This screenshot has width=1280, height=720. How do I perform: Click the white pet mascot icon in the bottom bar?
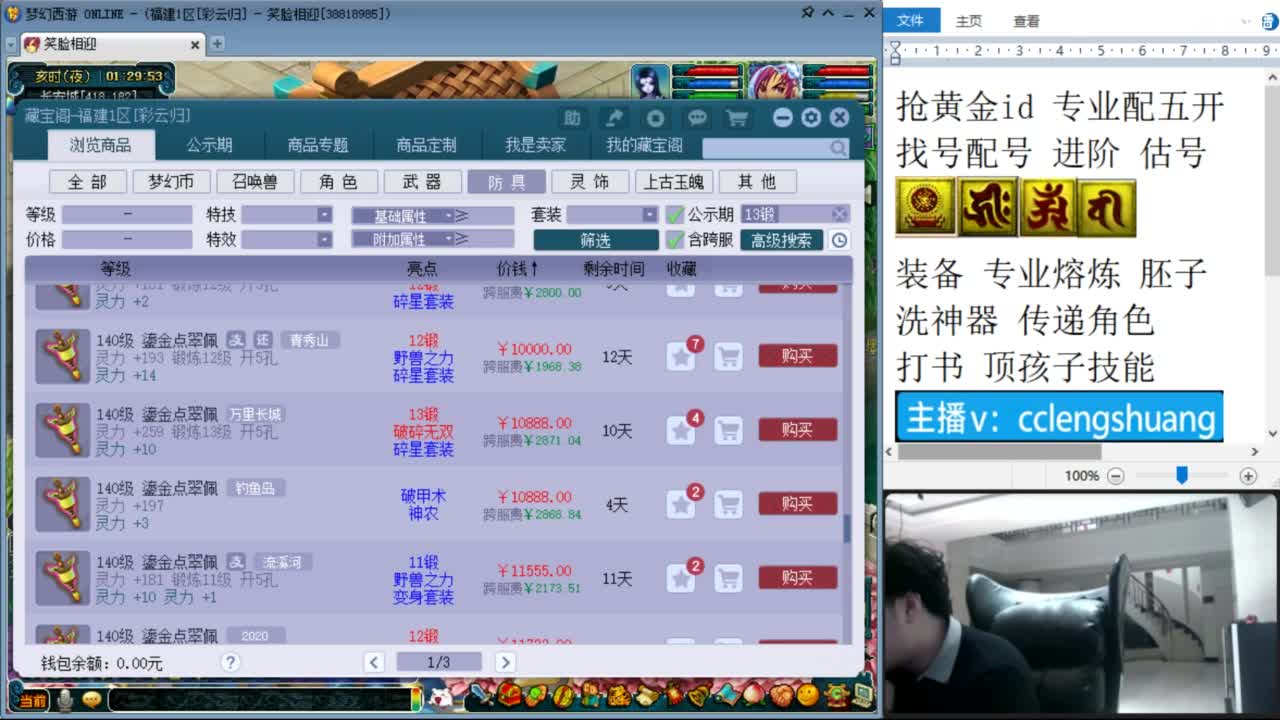click(441, 698)
